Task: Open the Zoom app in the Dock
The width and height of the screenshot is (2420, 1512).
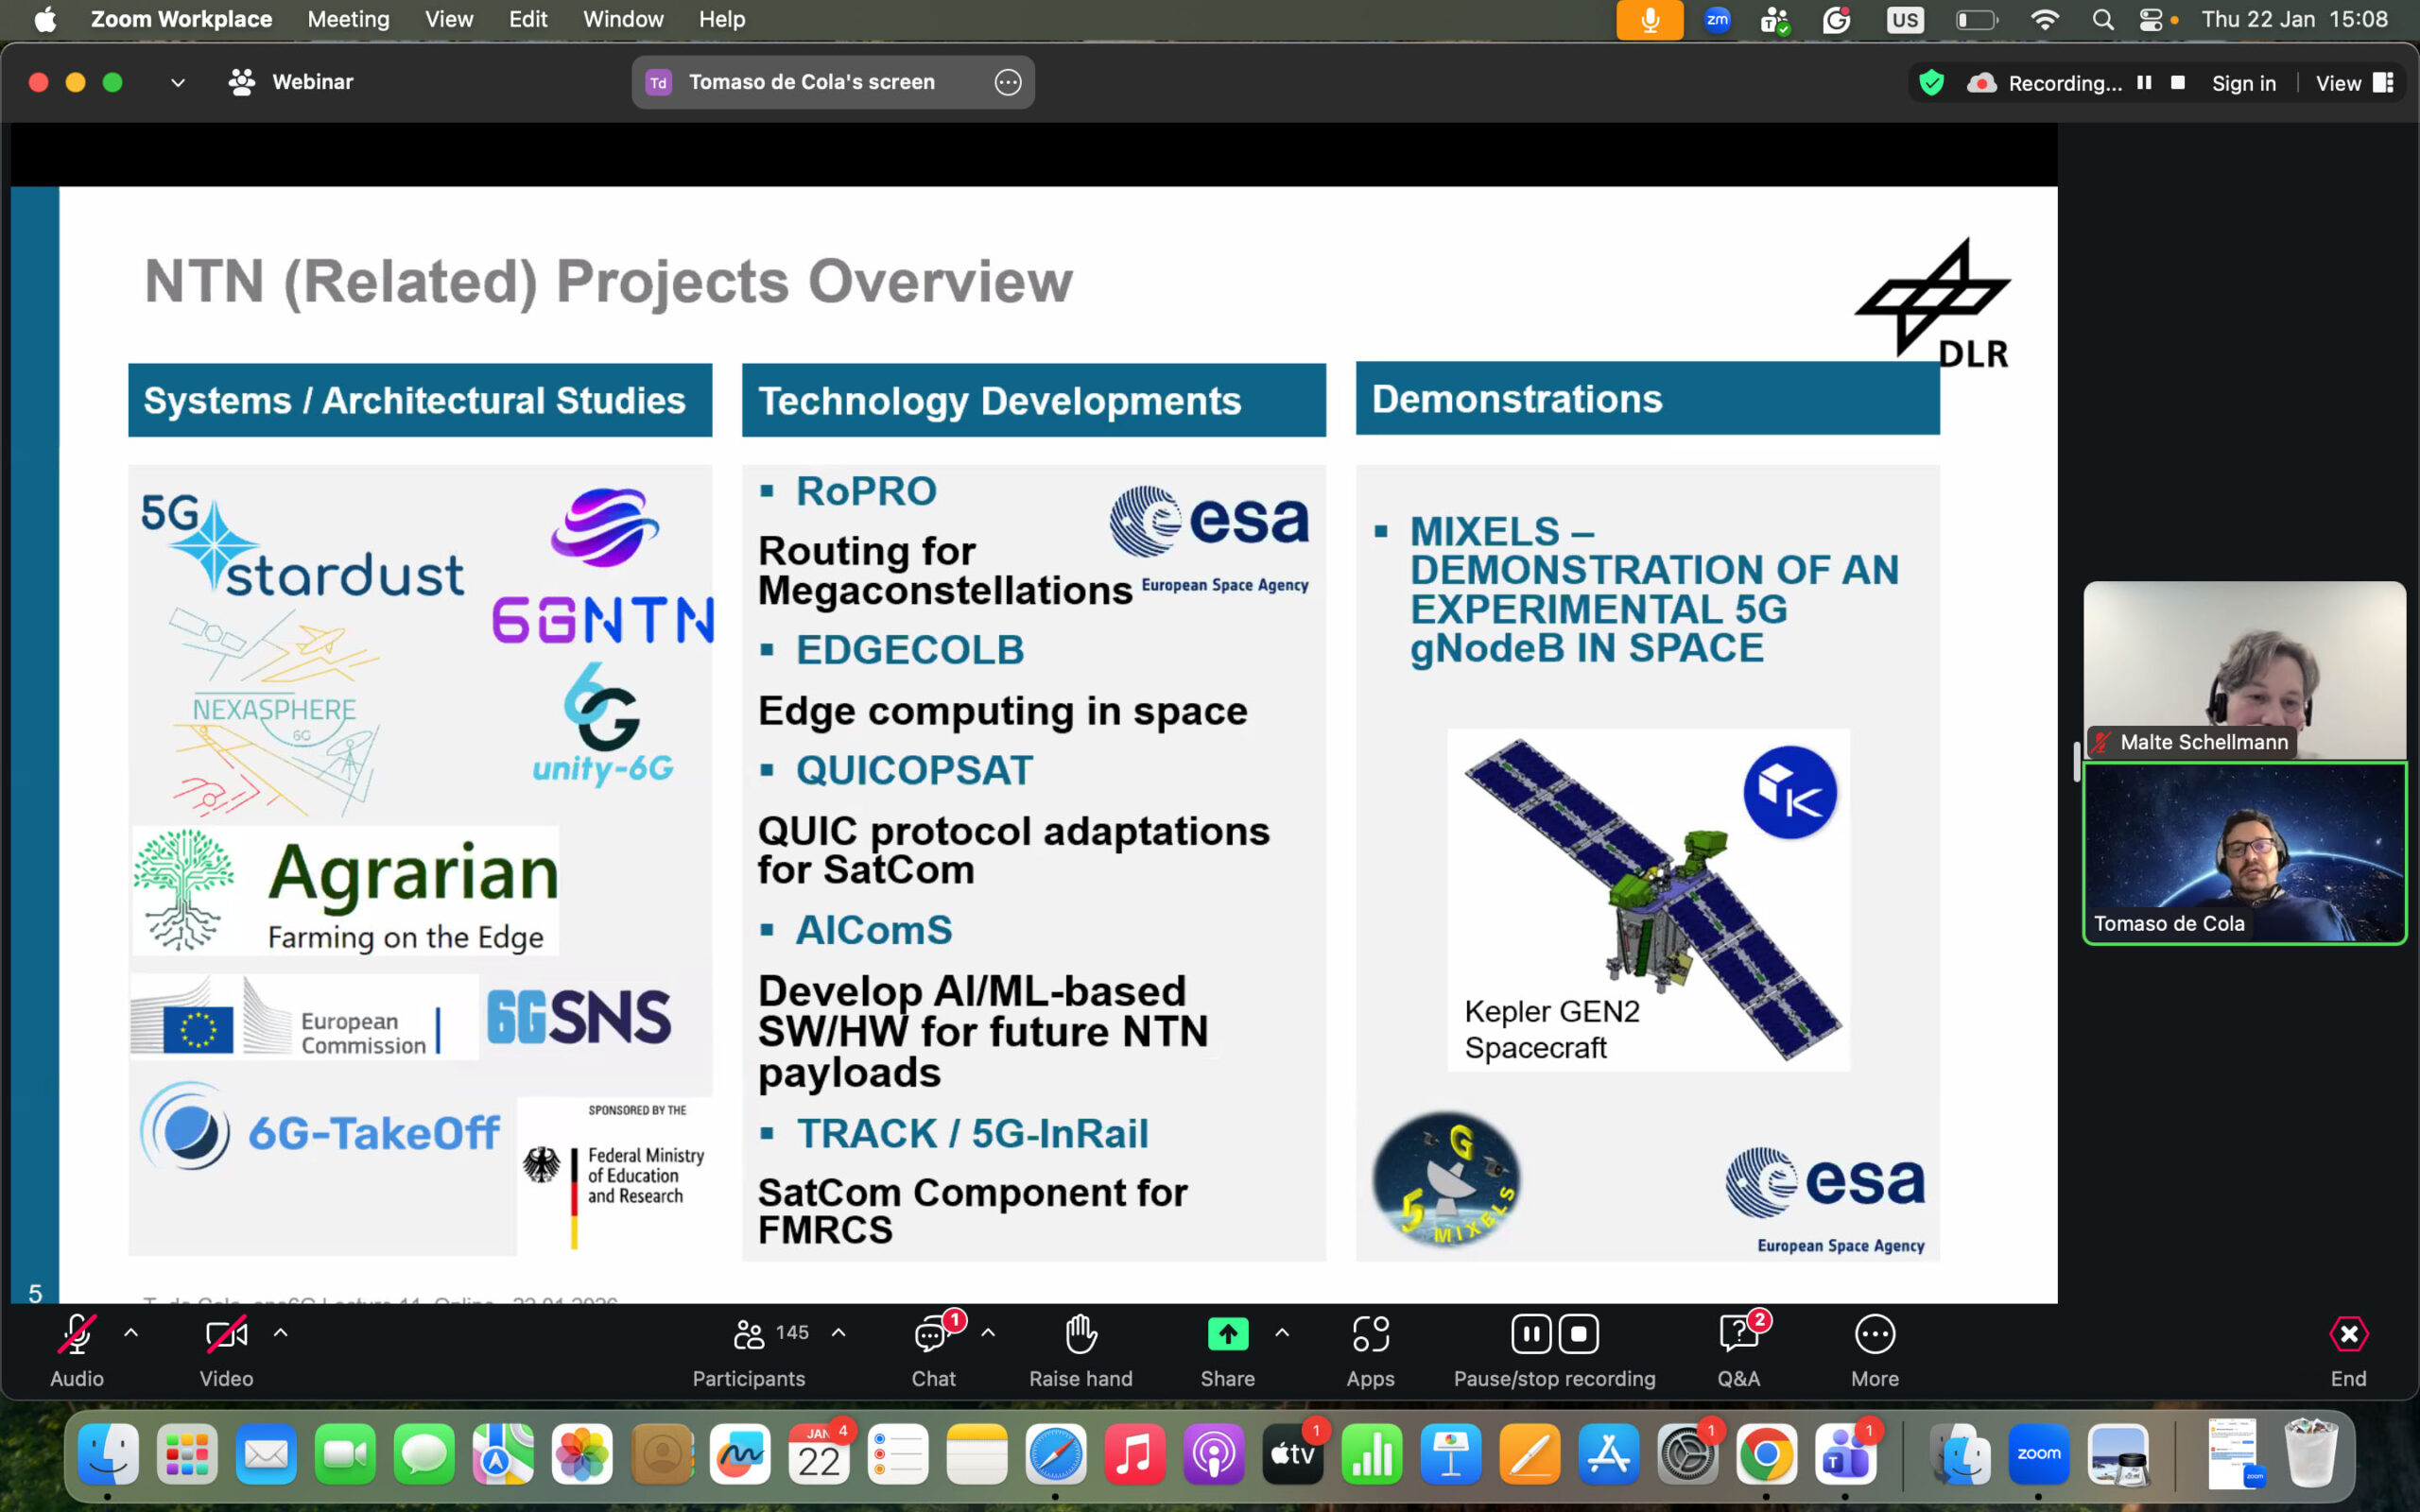Action: 2038,1454
